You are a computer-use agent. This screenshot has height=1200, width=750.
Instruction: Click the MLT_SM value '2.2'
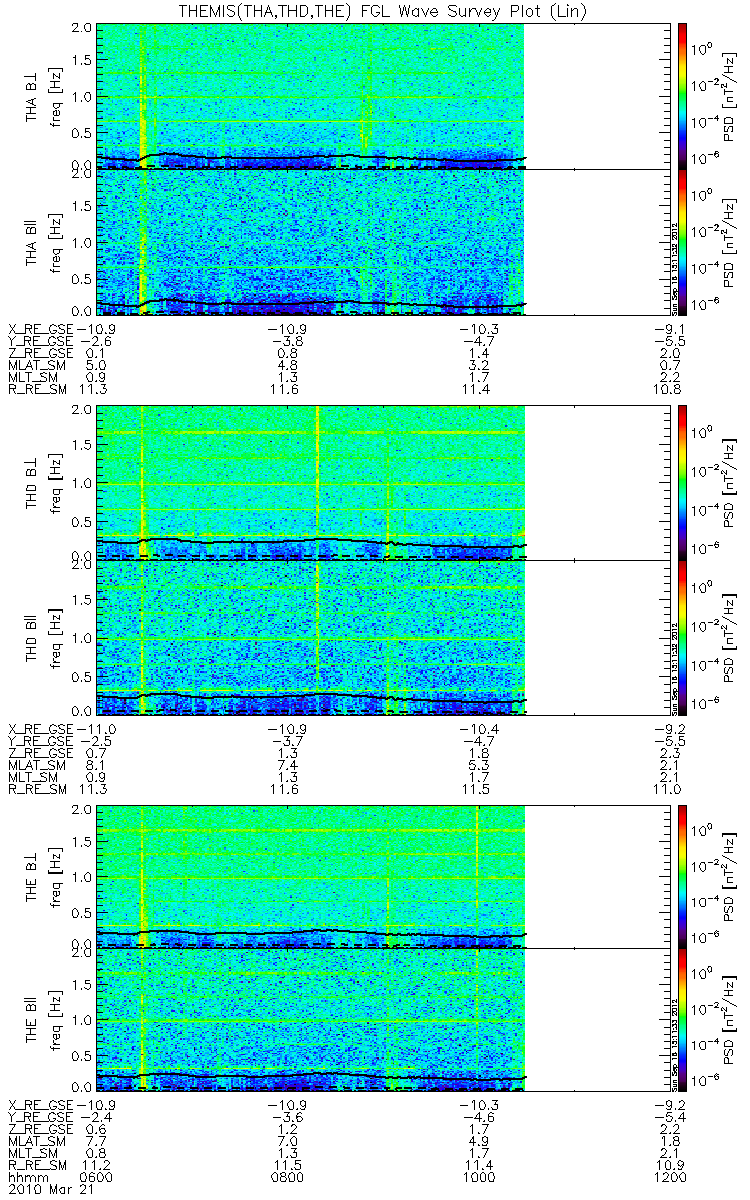[672, 377]
